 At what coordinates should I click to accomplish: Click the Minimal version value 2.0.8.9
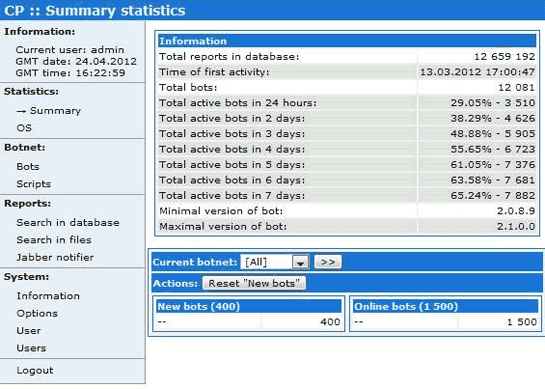516,211
